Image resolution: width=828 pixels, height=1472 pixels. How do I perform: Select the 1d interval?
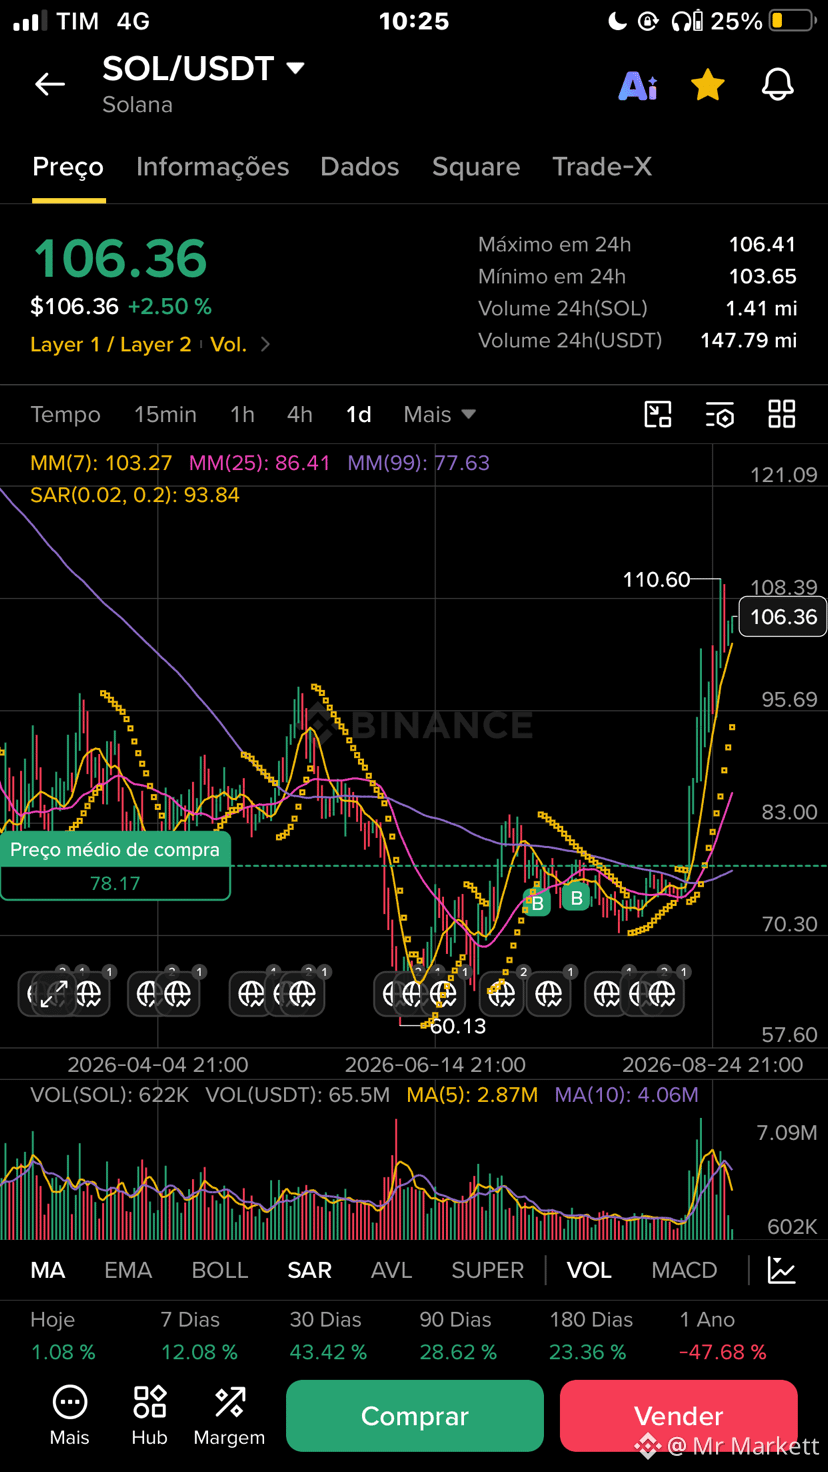(359, 414)
